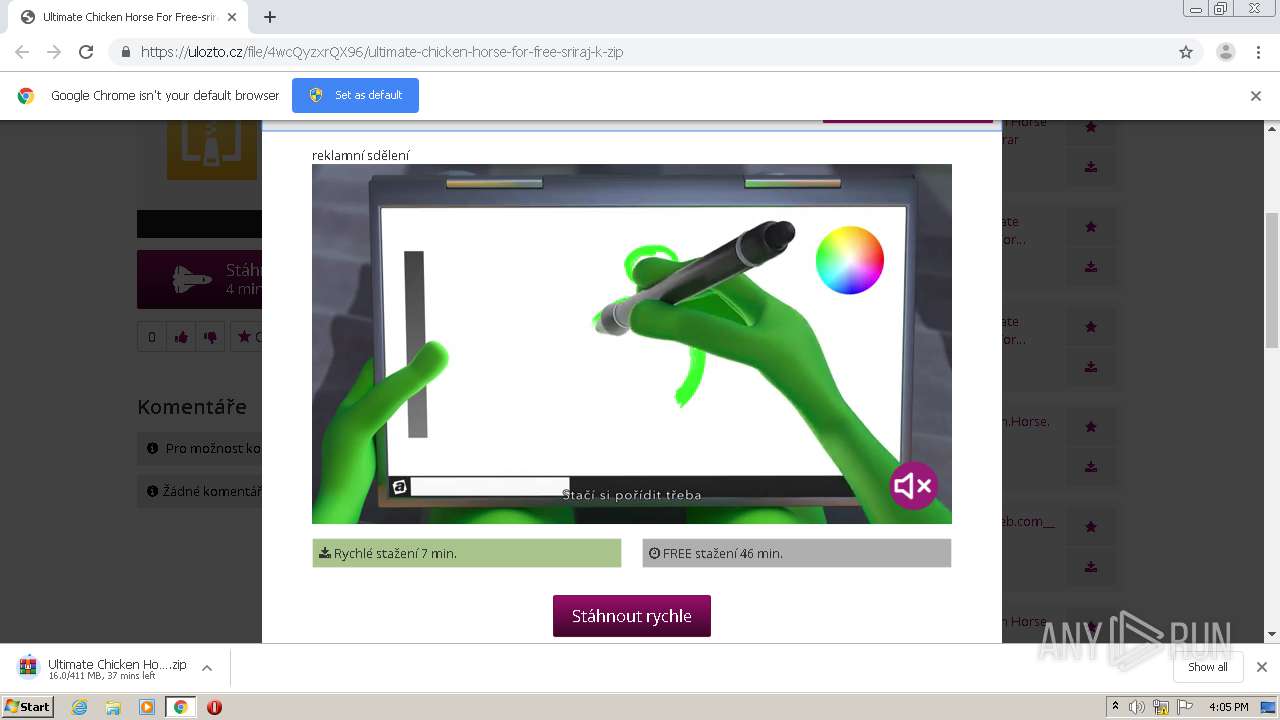Open Windows Media Player from taskbar
The height and width of the screenshot is (720, 1280).
coord(147,707)
